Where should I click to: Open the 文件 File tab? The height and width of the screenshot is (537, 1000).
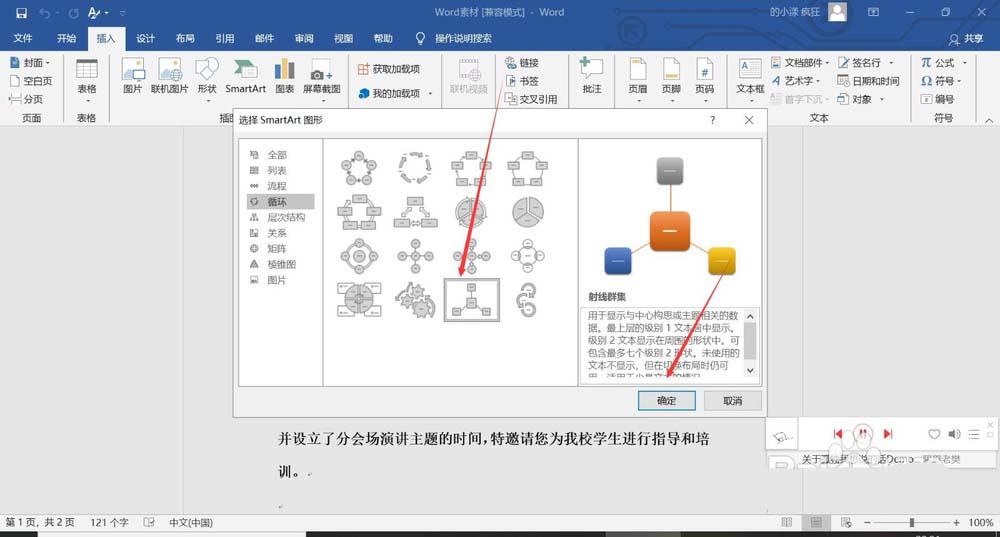(x=23, y=38)
